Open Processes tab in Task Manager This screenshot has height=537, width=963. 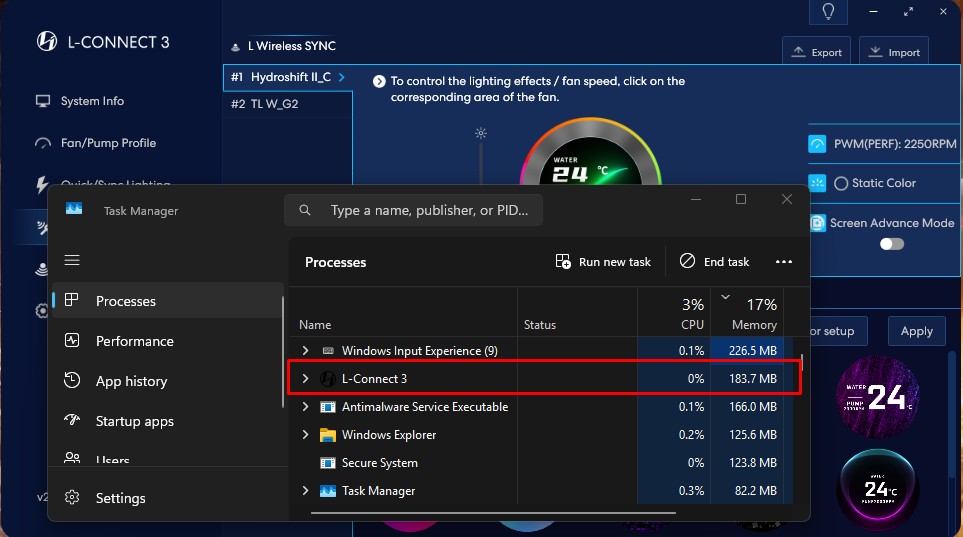click(168, 301)
